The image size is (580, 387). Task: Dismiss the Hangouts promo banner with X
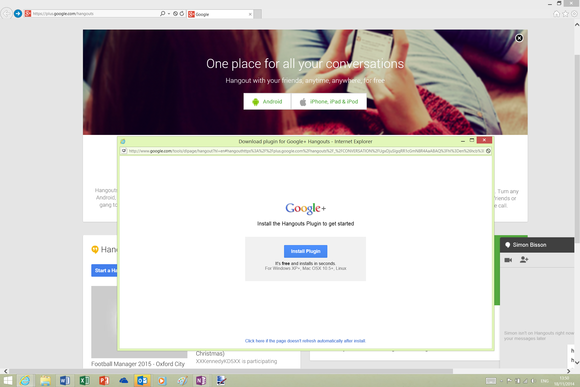tap(519, 38)
